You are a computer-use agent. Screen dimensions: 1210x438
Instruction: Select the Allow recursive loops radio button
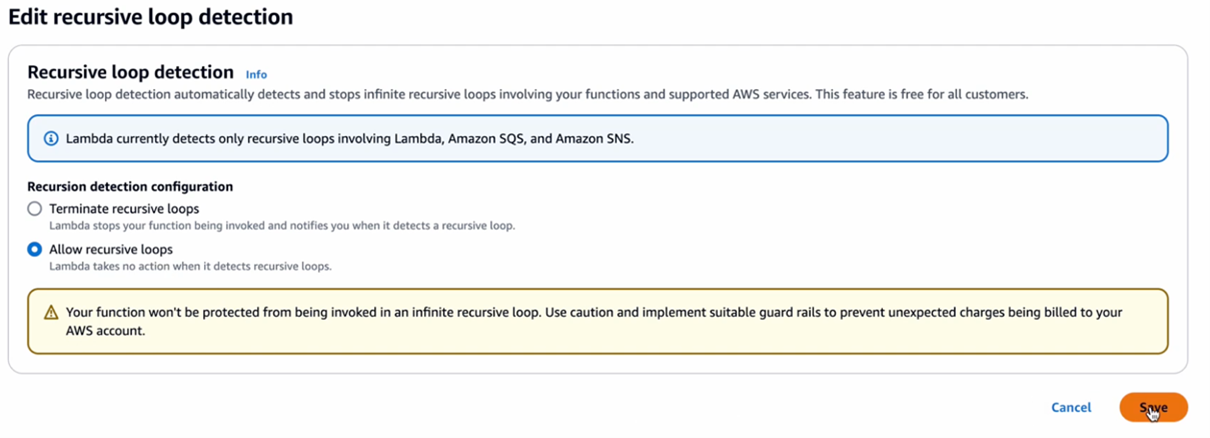35,249
